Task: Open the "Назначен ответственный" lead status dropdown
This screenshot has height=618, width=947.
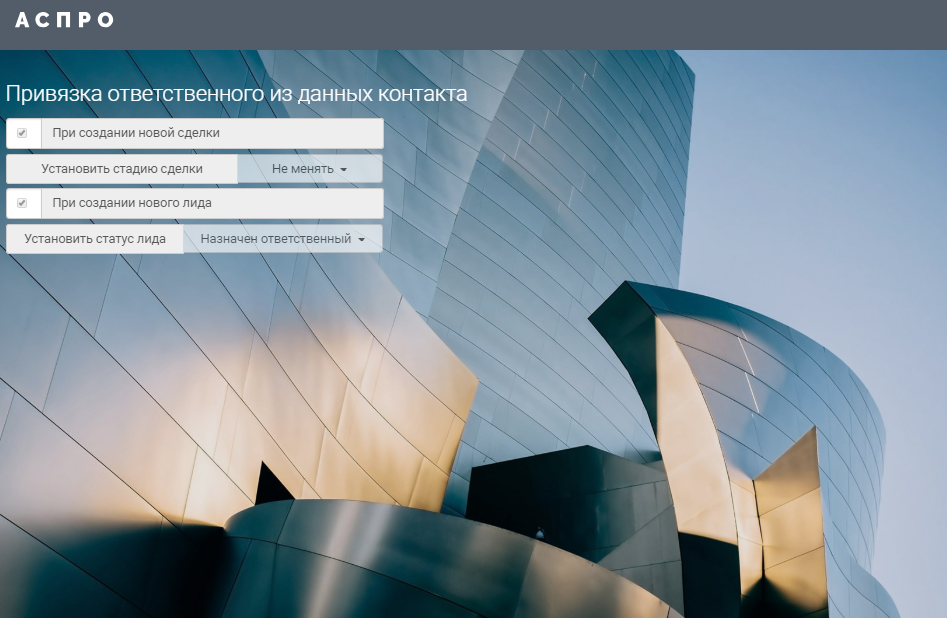Action: [x=282, y=239]
